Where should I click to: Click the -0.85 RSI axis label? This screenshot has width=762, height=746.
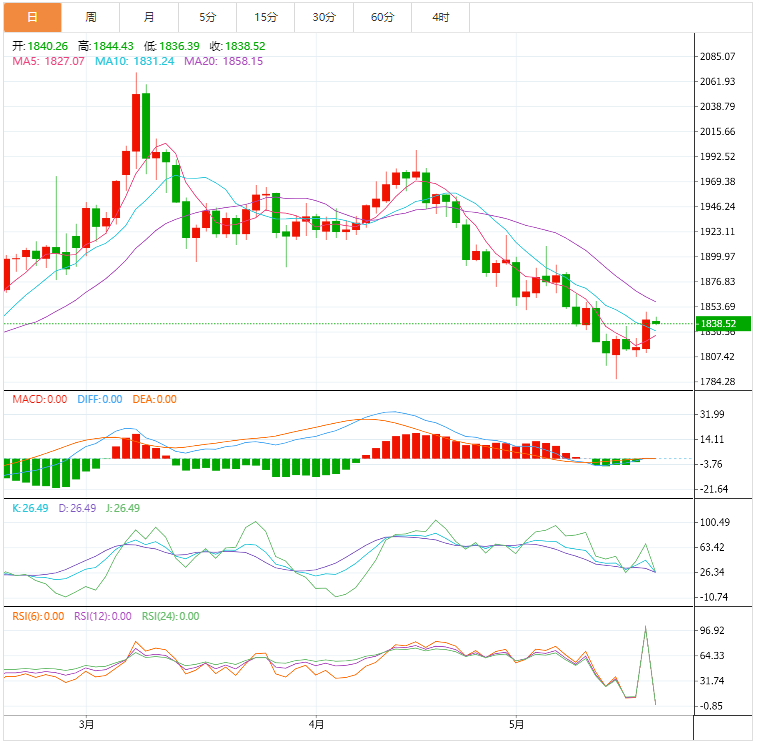(x=712, y=706)
